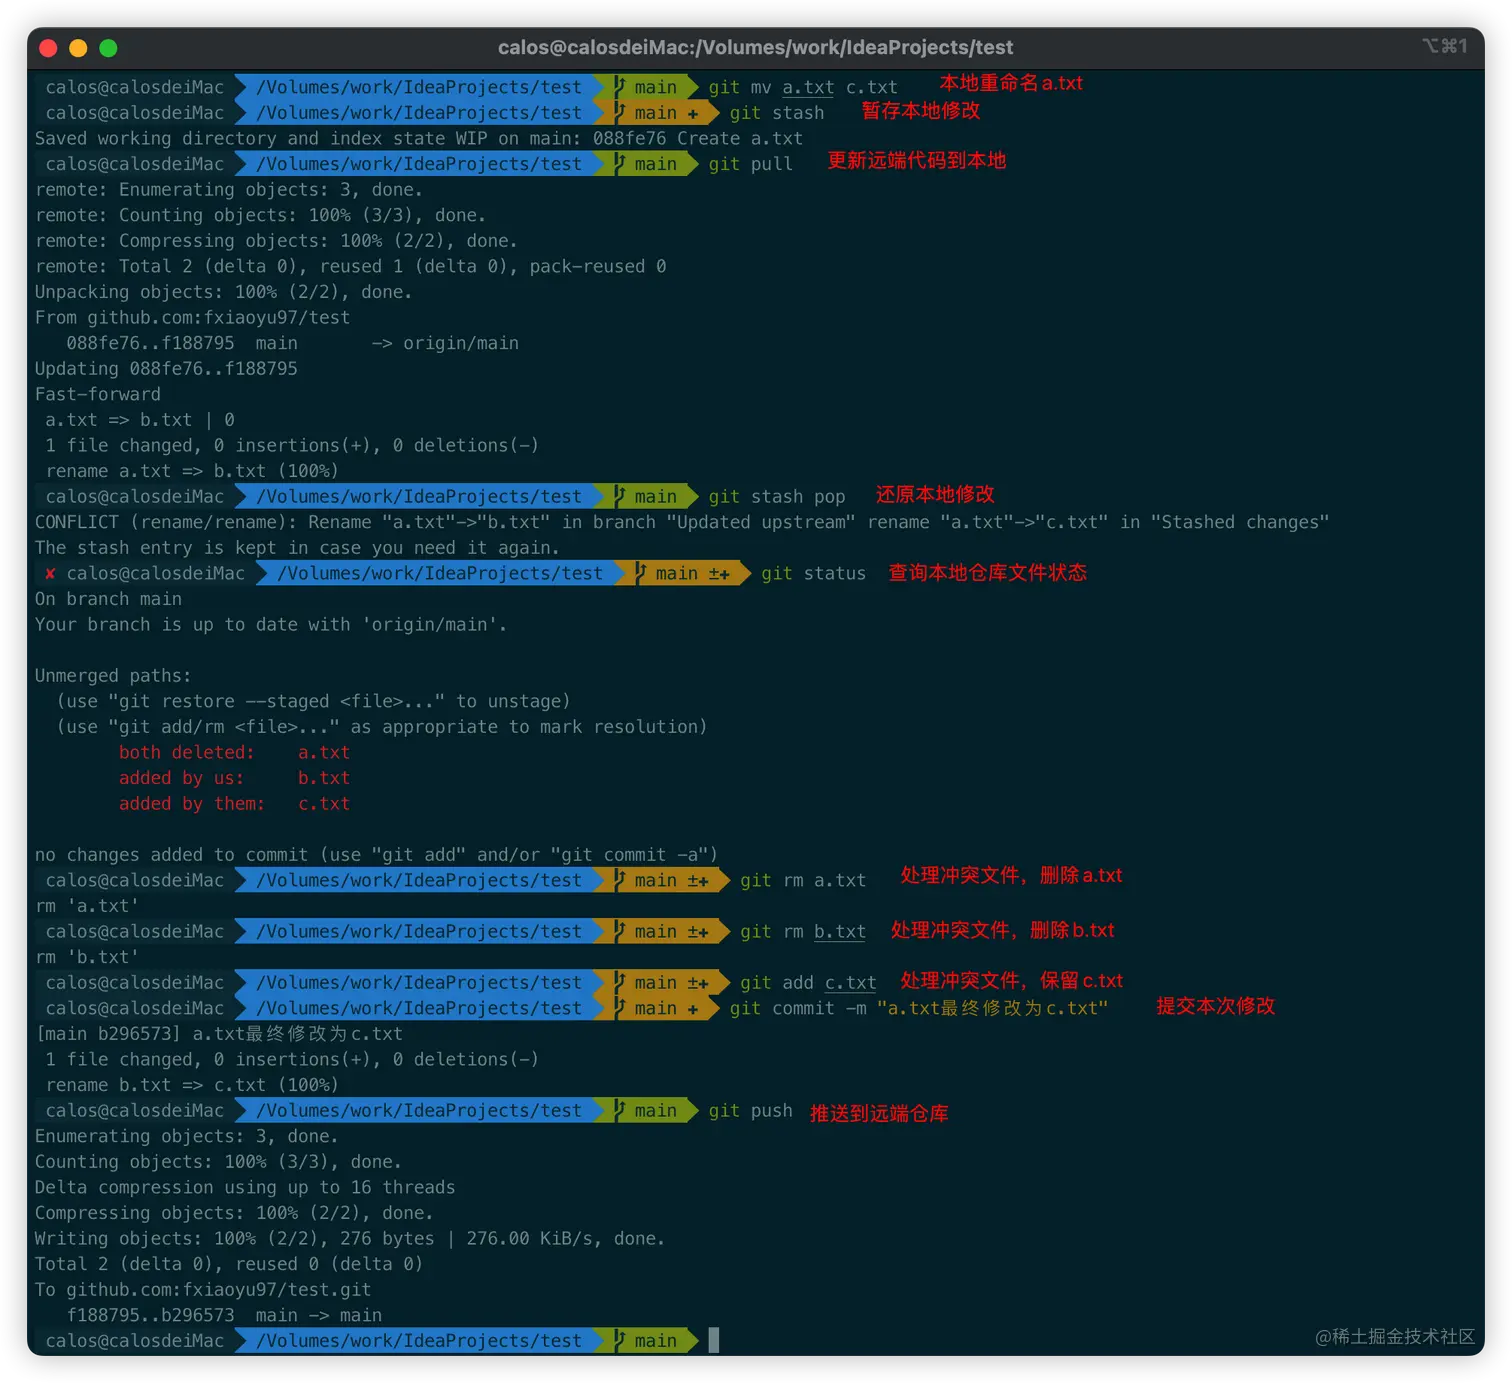
Task: Click the branch icon beside the git pull command
Action: [620, 164]
